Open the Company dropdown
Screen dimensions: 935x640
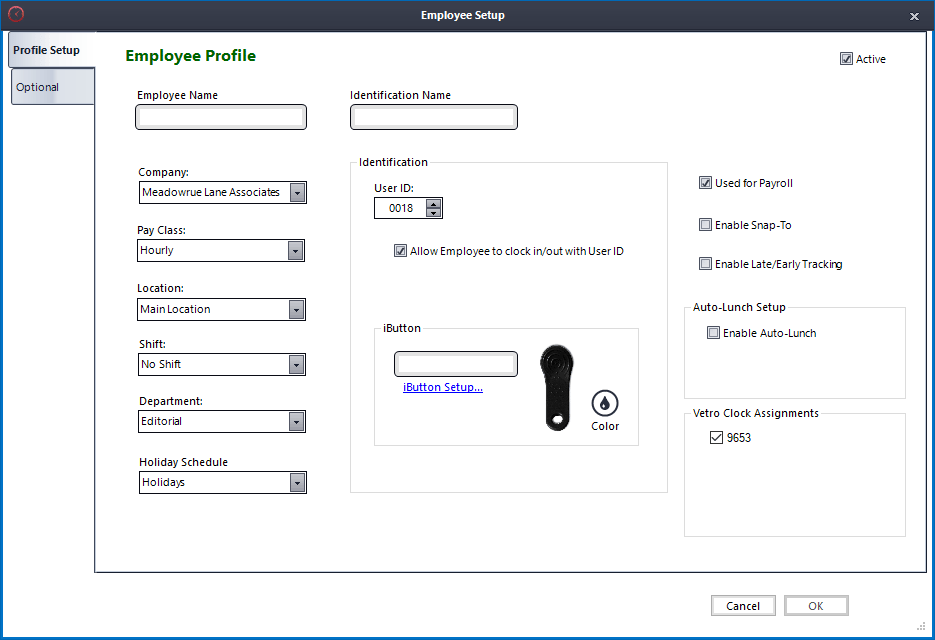click(297, 192)
